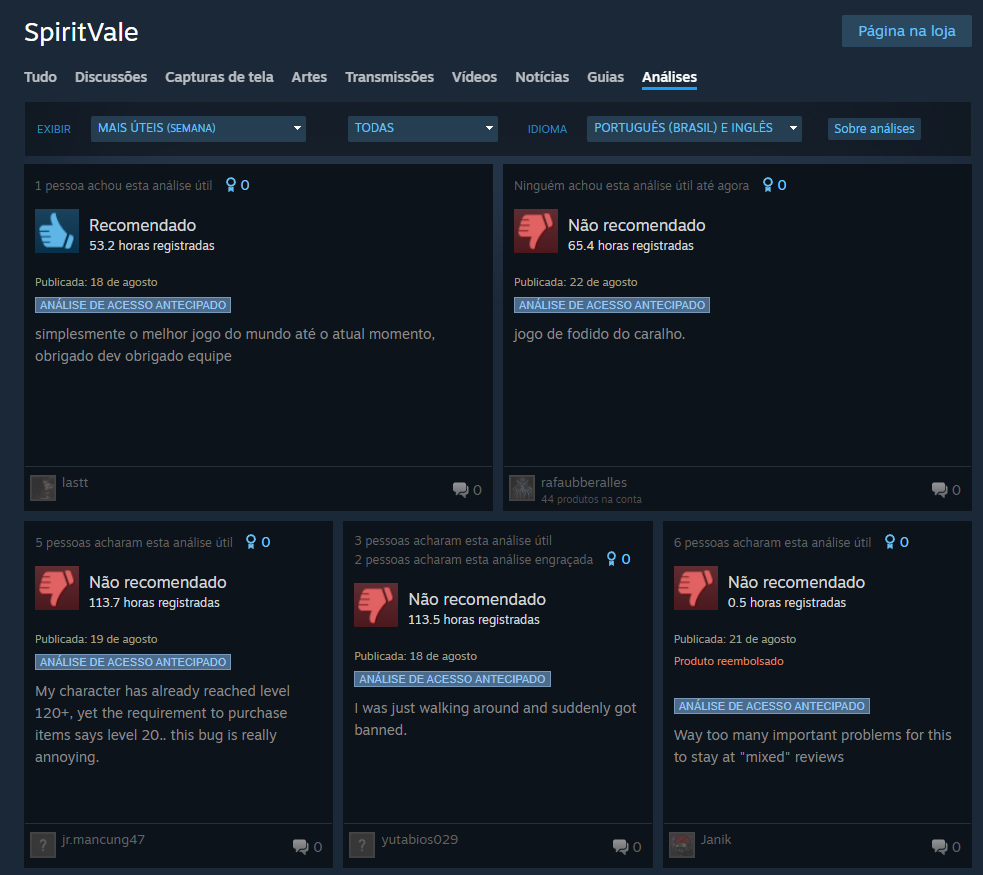Image resolution: width=983 pixels, height=875 pixels.
Task: Click award ribbon icon on lastt's review
Action: point(231,185)
